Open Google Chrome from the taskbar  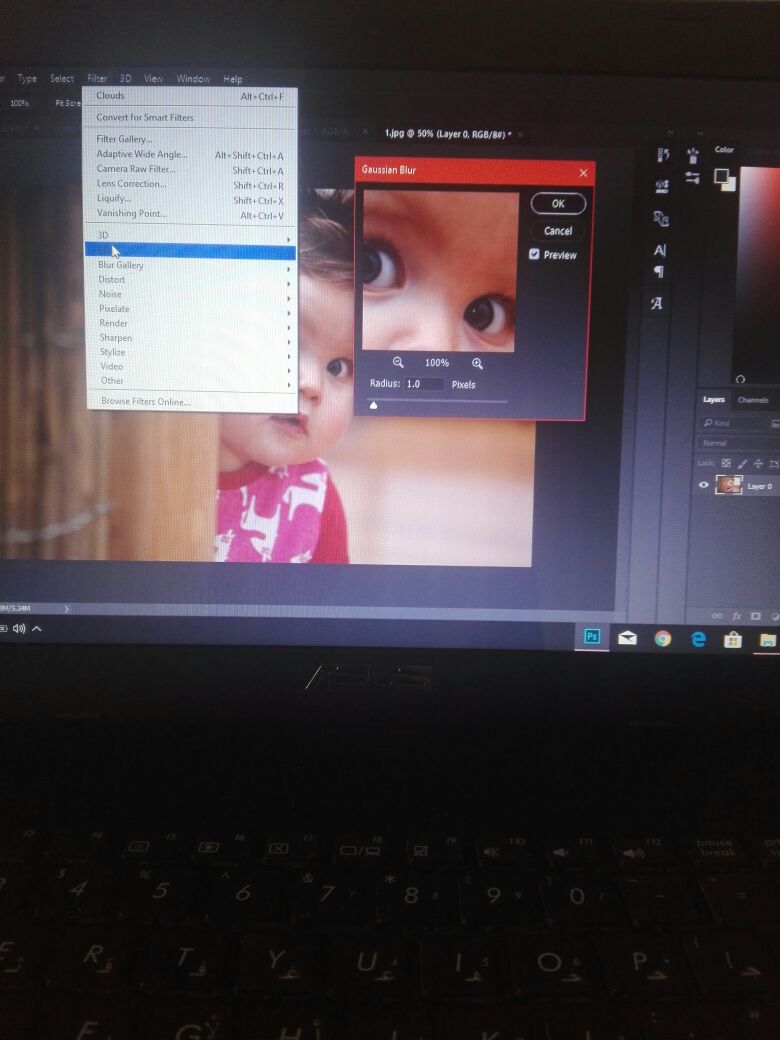pyautogui.click(x=662, y=638)
